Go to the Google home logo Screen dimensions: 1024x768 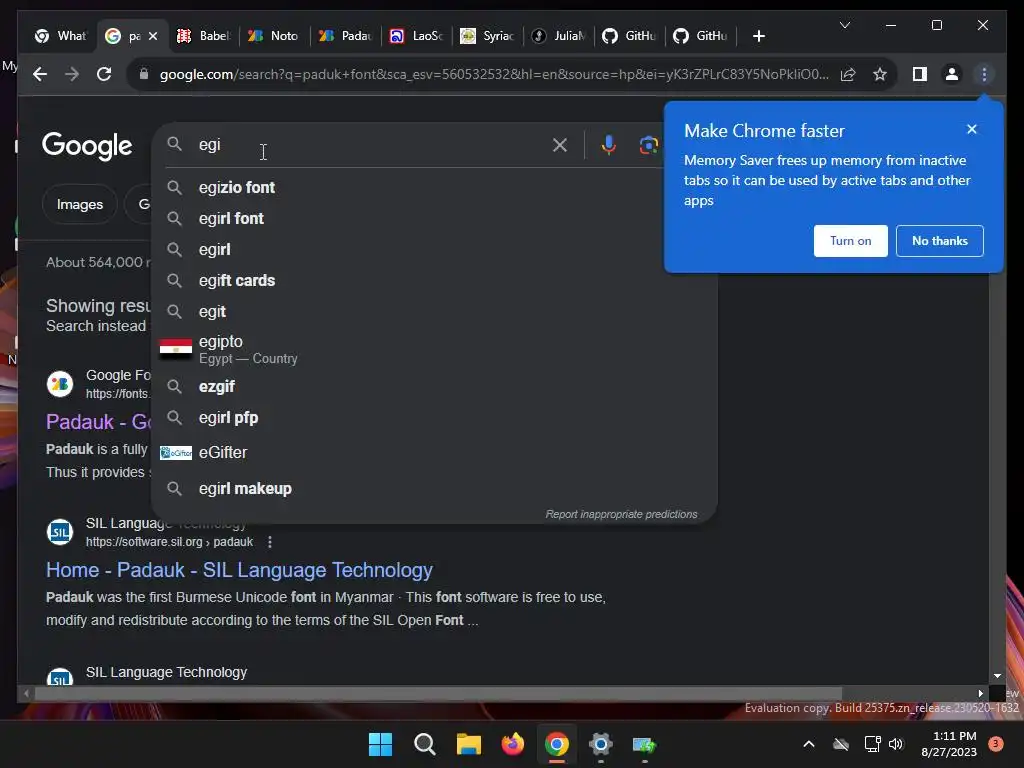coord(87,146)
